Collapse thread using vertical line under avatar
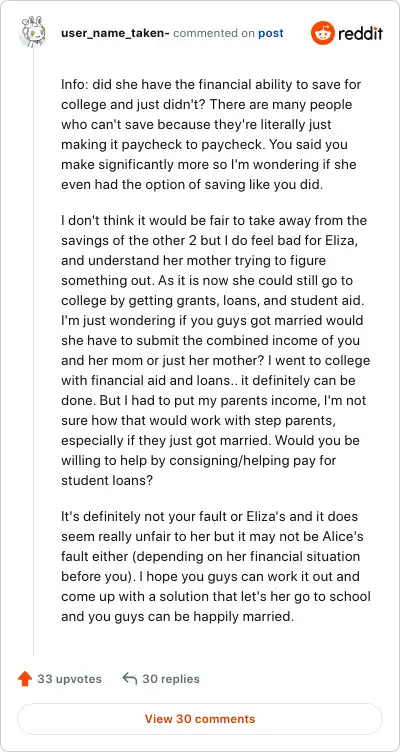400x752 pixels. pos(33,351)
